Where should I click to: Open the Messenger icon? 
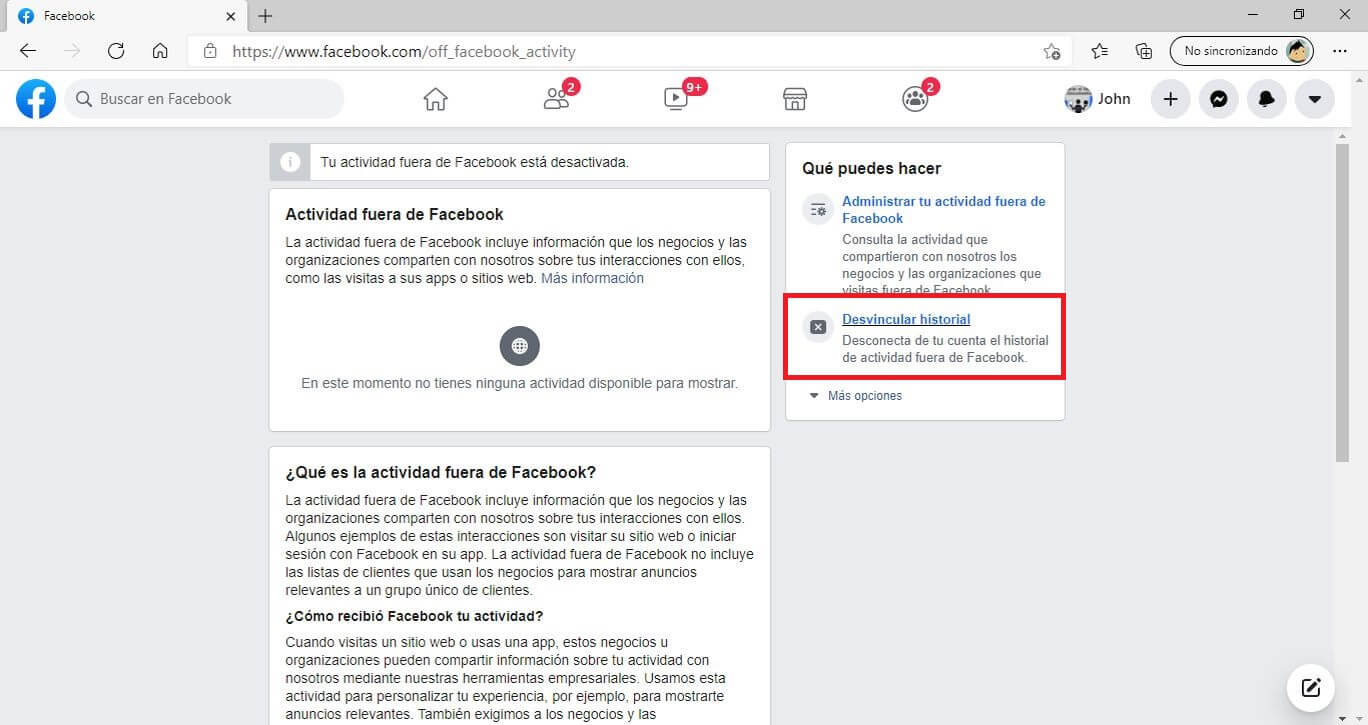[1219, 99]
